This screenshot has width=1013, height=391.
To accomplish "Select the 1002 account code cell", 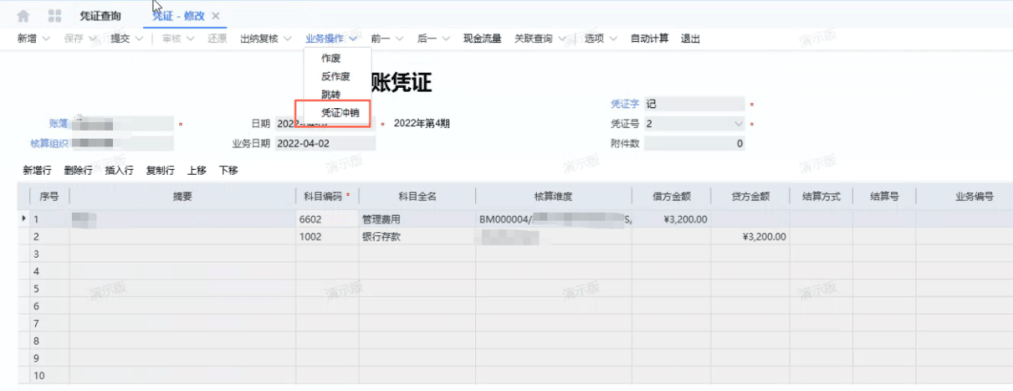I will click(328, 237).
